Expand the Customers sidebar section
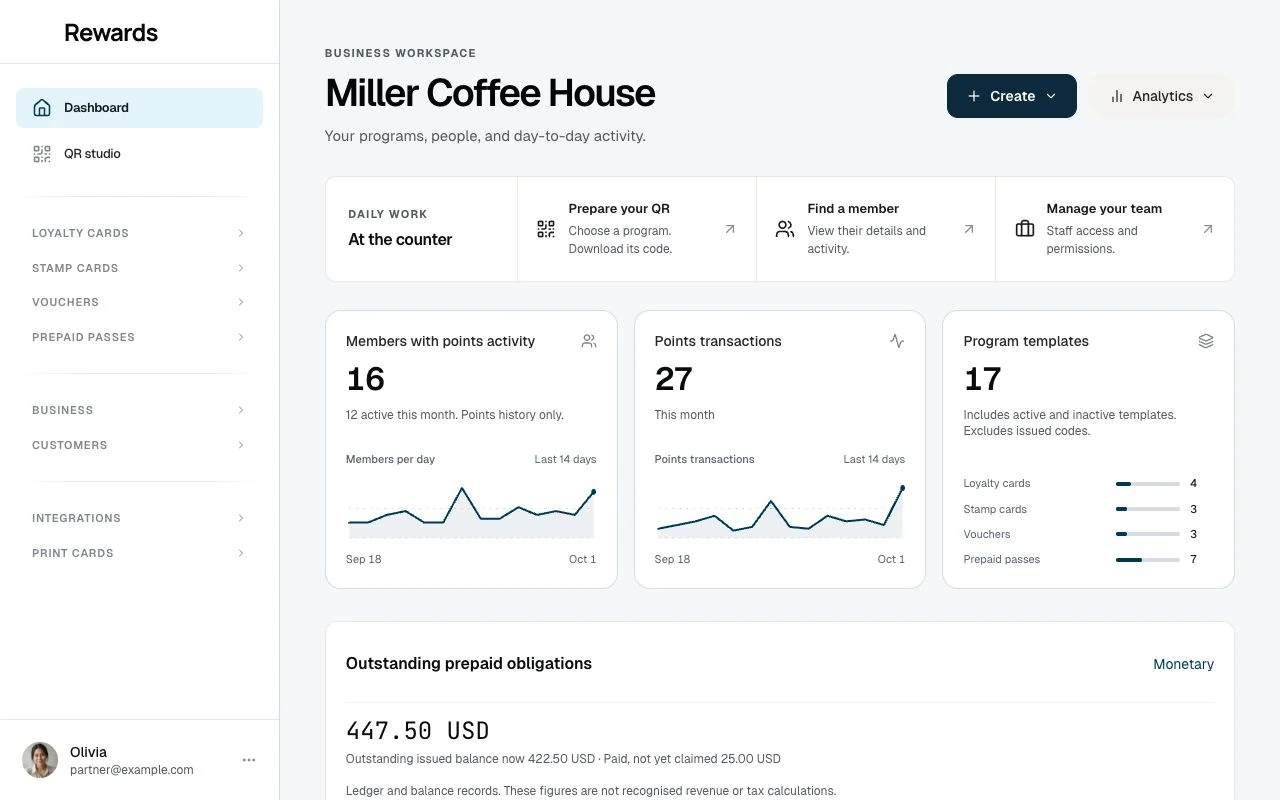The width and height of the screenshot is (1280, 800). 139,445
